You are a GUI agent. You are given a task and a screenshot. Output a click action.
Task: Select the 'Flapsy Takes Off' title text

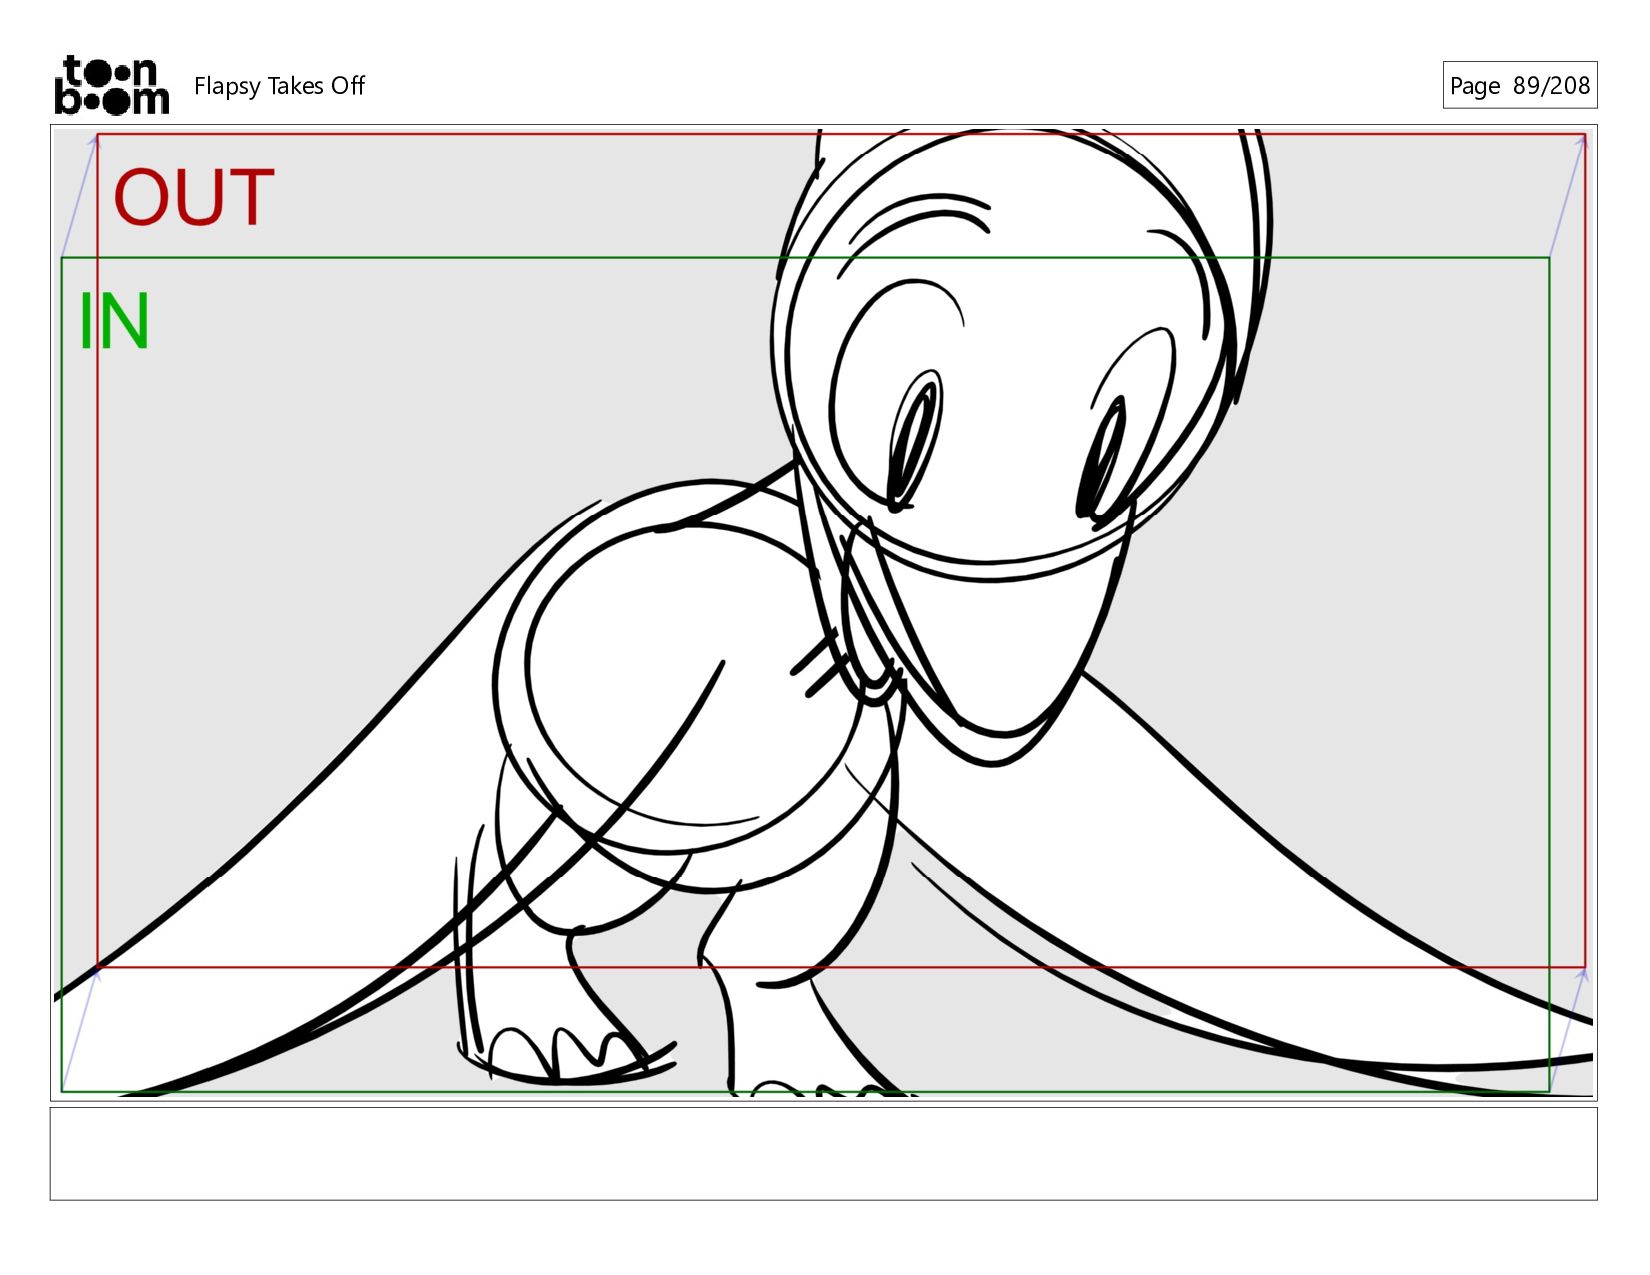[279, 86]
